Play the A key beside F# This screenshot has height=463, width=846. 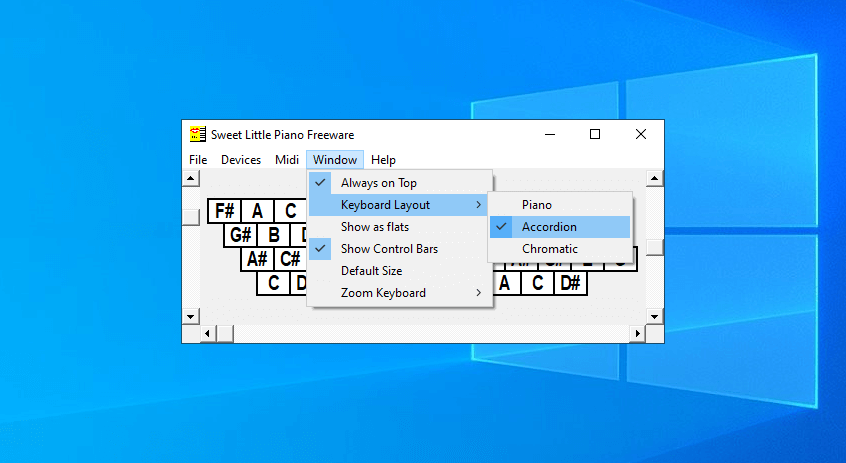click(257, 210)
